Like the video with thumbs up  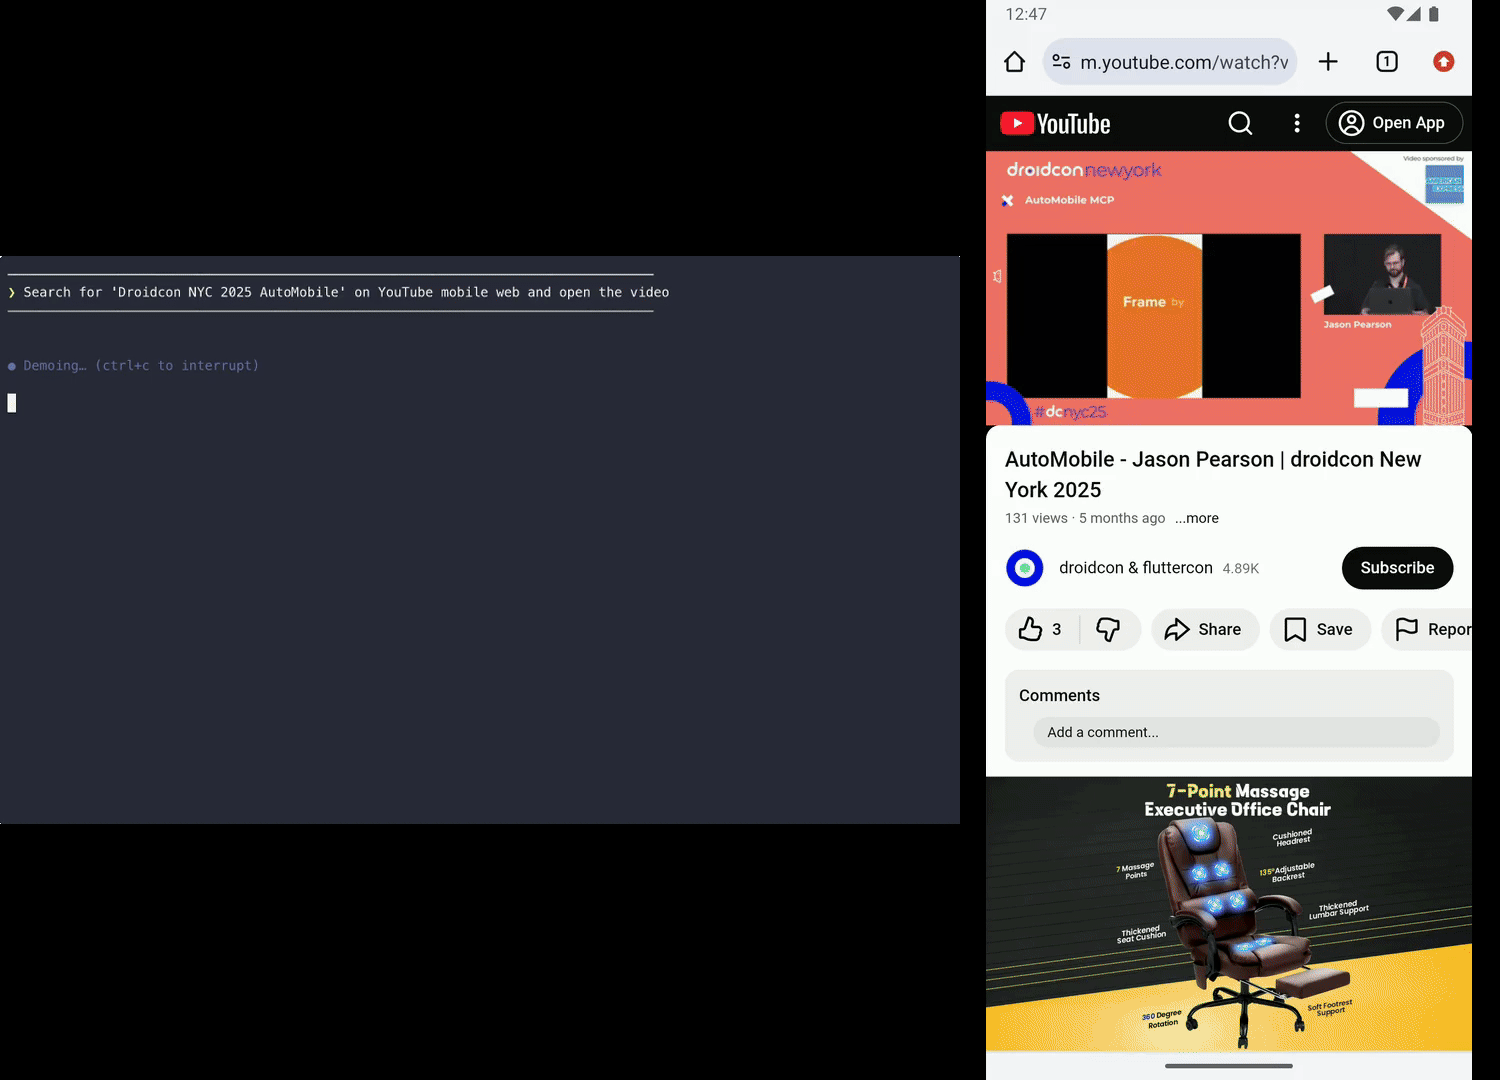1040,629
